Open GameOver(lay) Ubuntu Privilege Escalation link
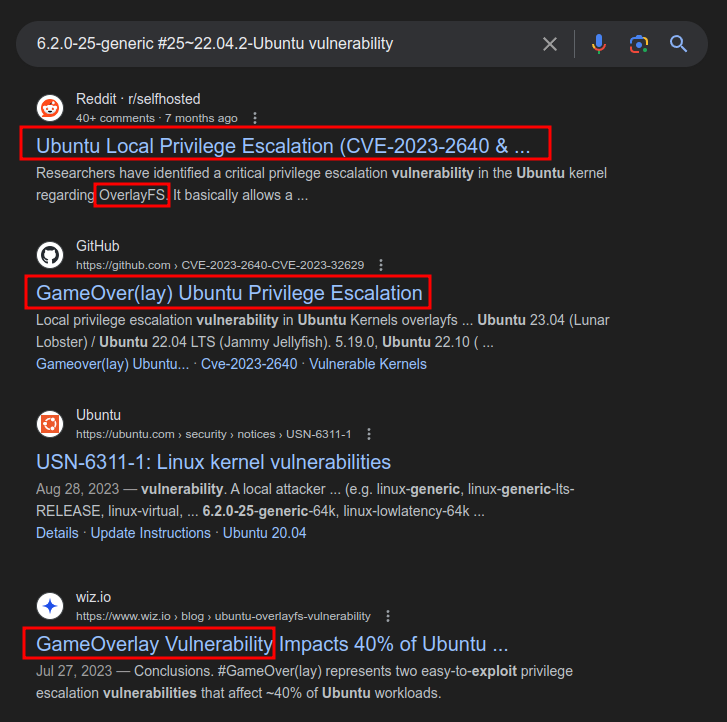727x722 pixels. point(229,293)
